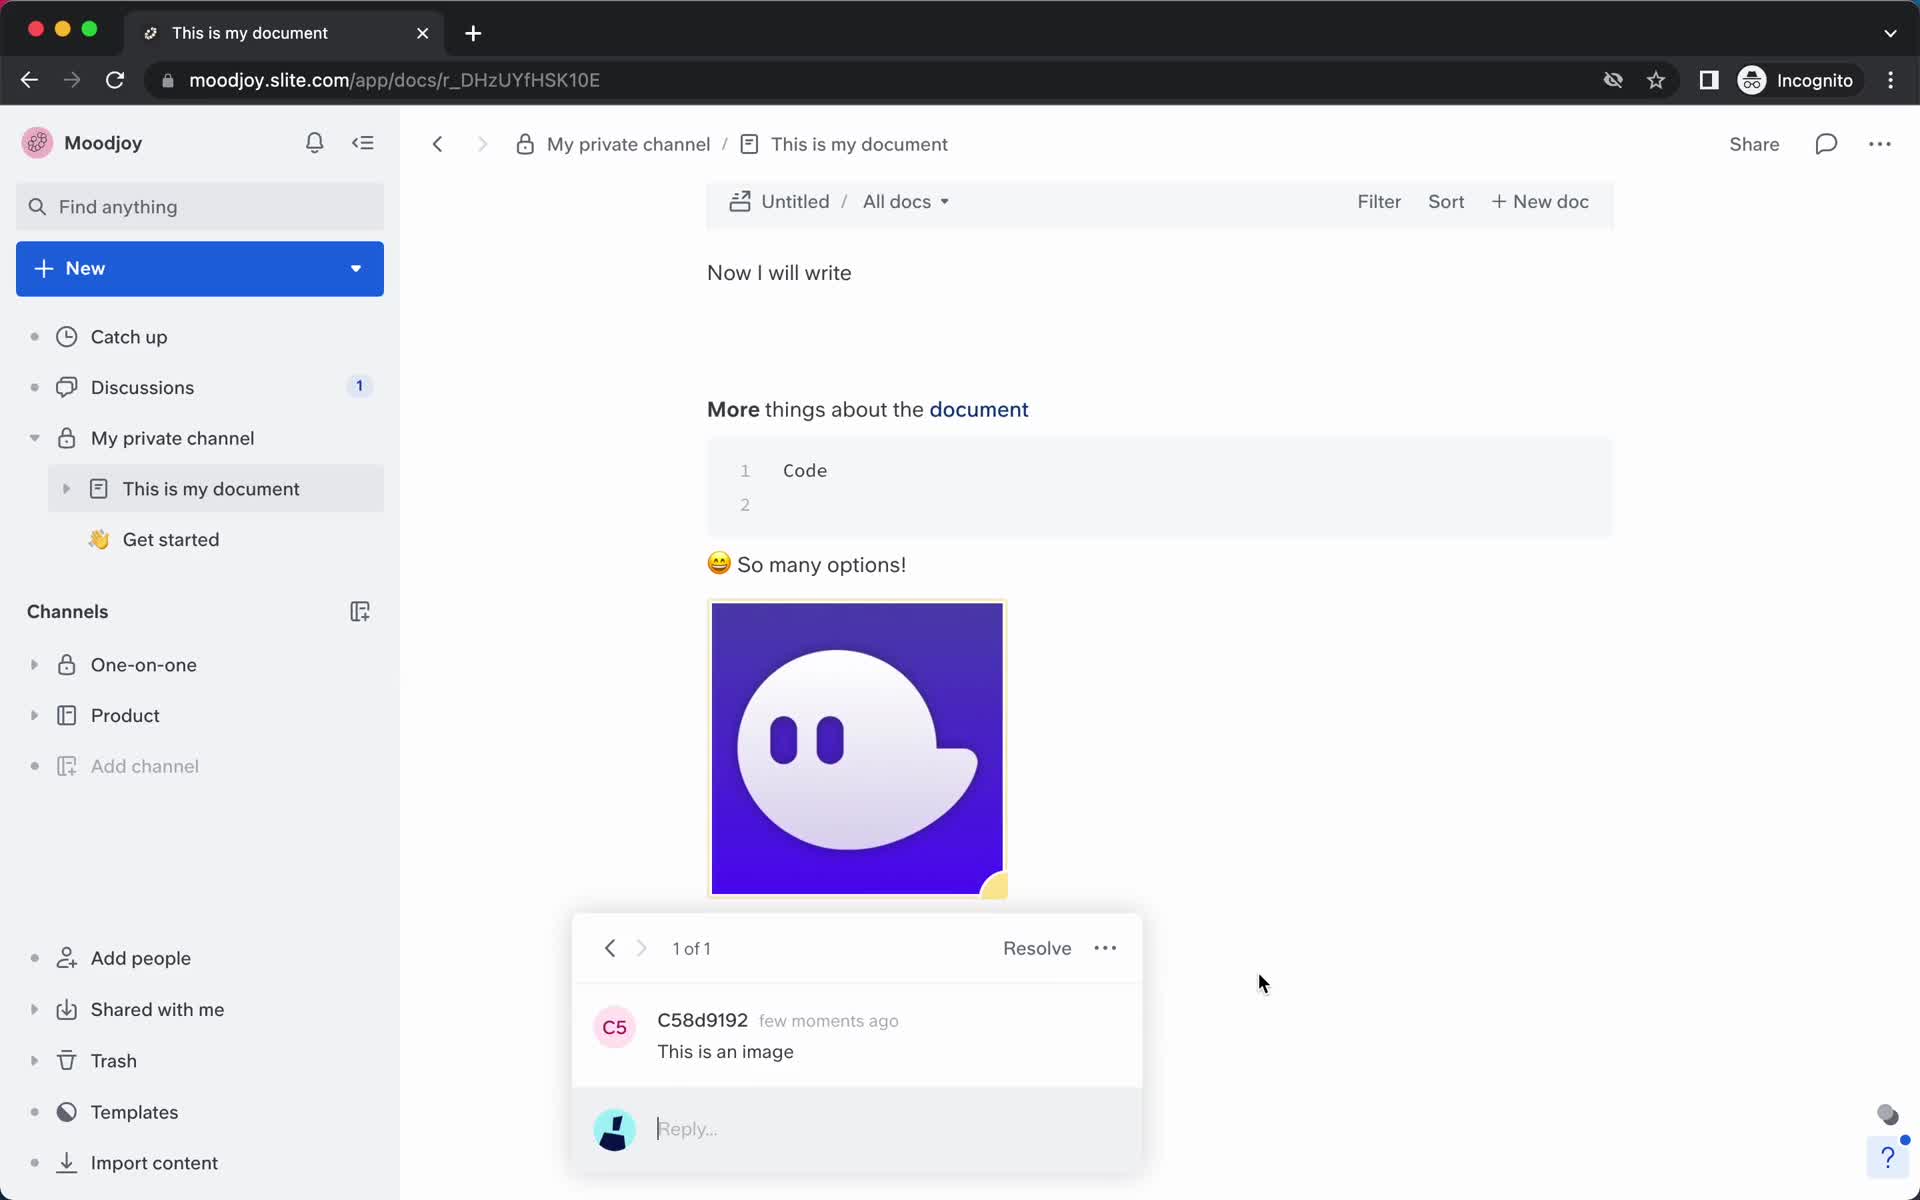
Task: Click the Discussions icon in sidebar
Action: pos(65,387)
